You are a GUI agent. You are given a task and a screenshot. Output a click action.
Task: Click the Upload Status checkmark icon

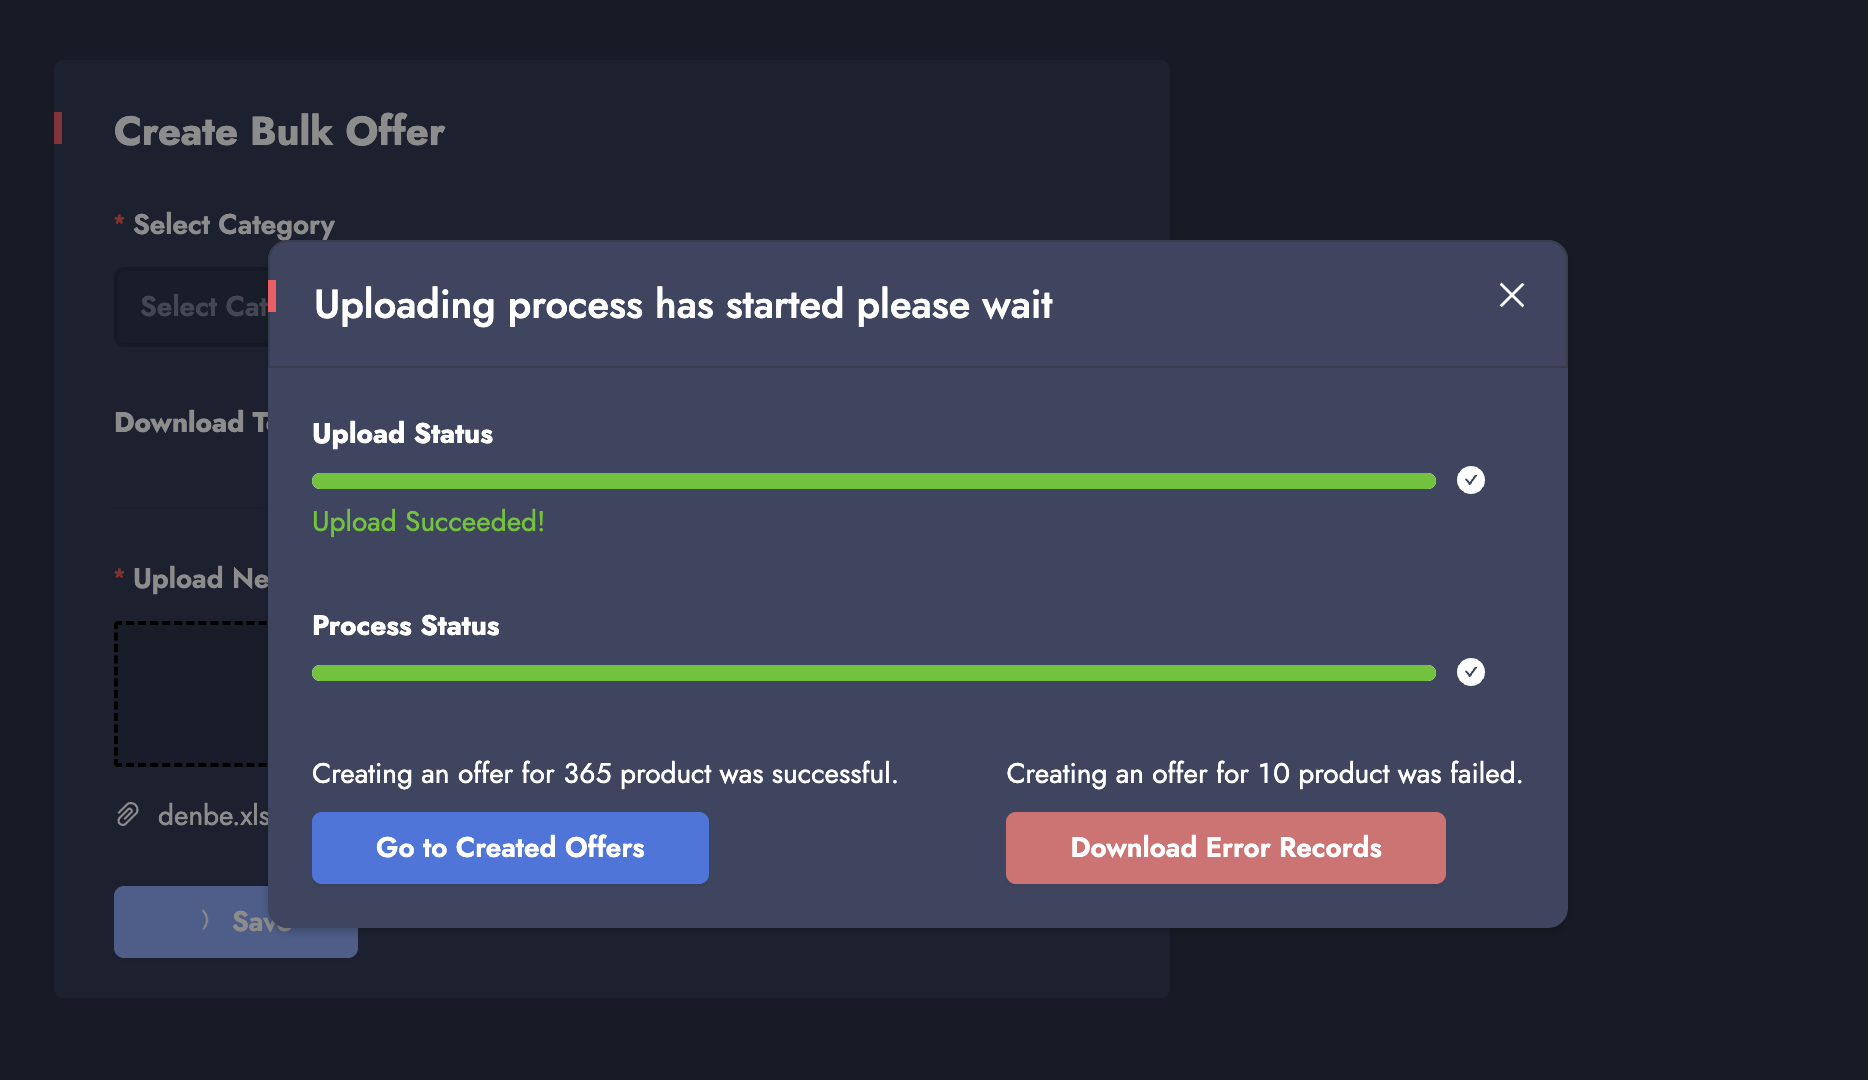pos(1470,480)
